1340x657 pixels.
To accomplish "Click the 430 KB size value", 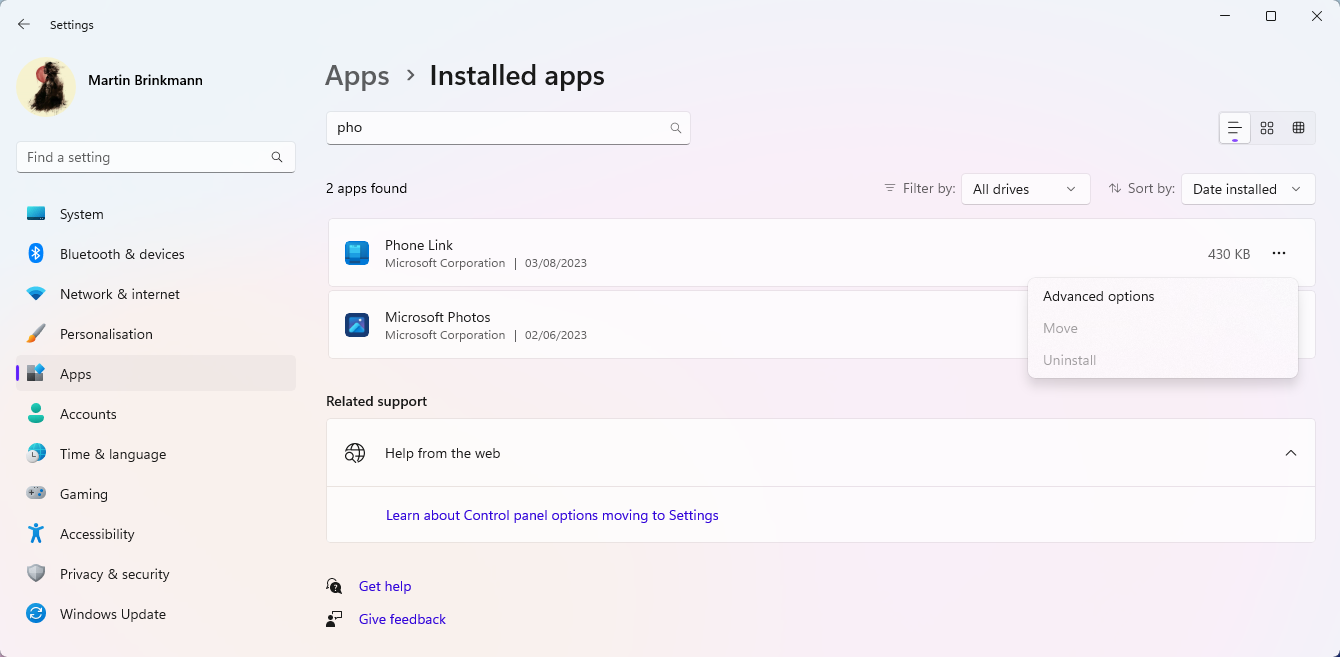I will pos(1229,254).
